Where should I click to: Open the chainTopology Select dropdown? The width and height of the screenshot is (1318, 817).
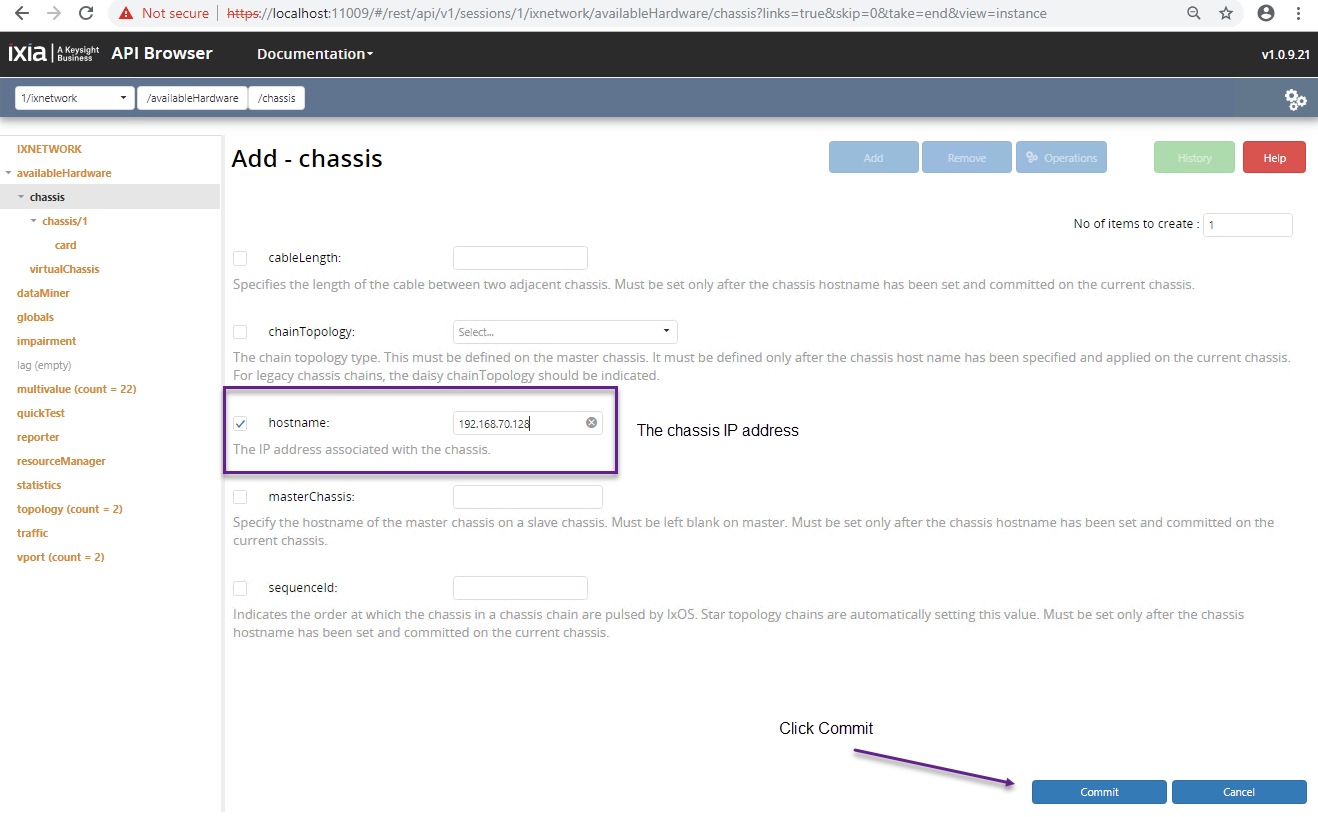pos(565,332)
